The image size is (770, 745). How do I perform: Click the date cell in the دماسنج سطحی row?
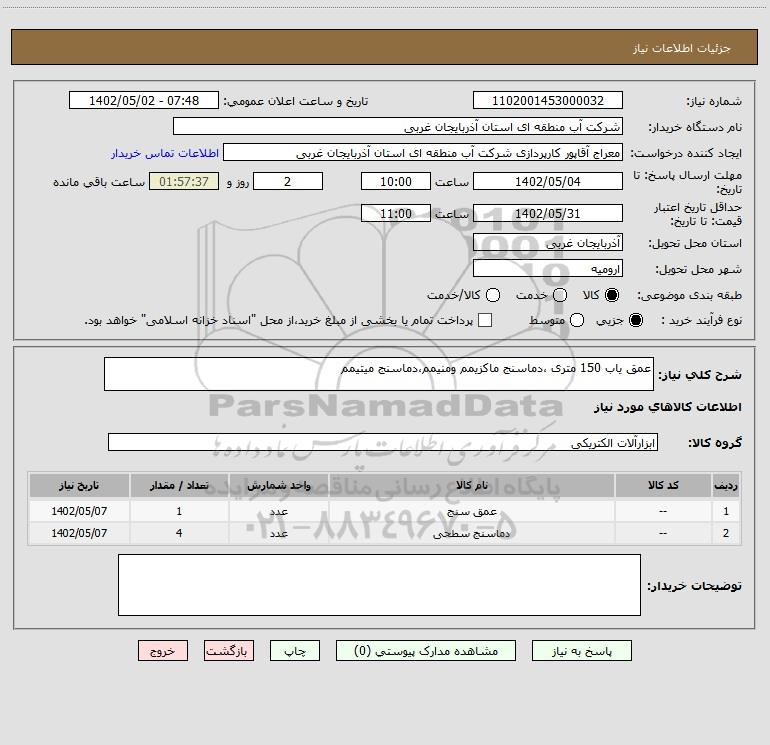pyautogui.click(x=79, y=533)
